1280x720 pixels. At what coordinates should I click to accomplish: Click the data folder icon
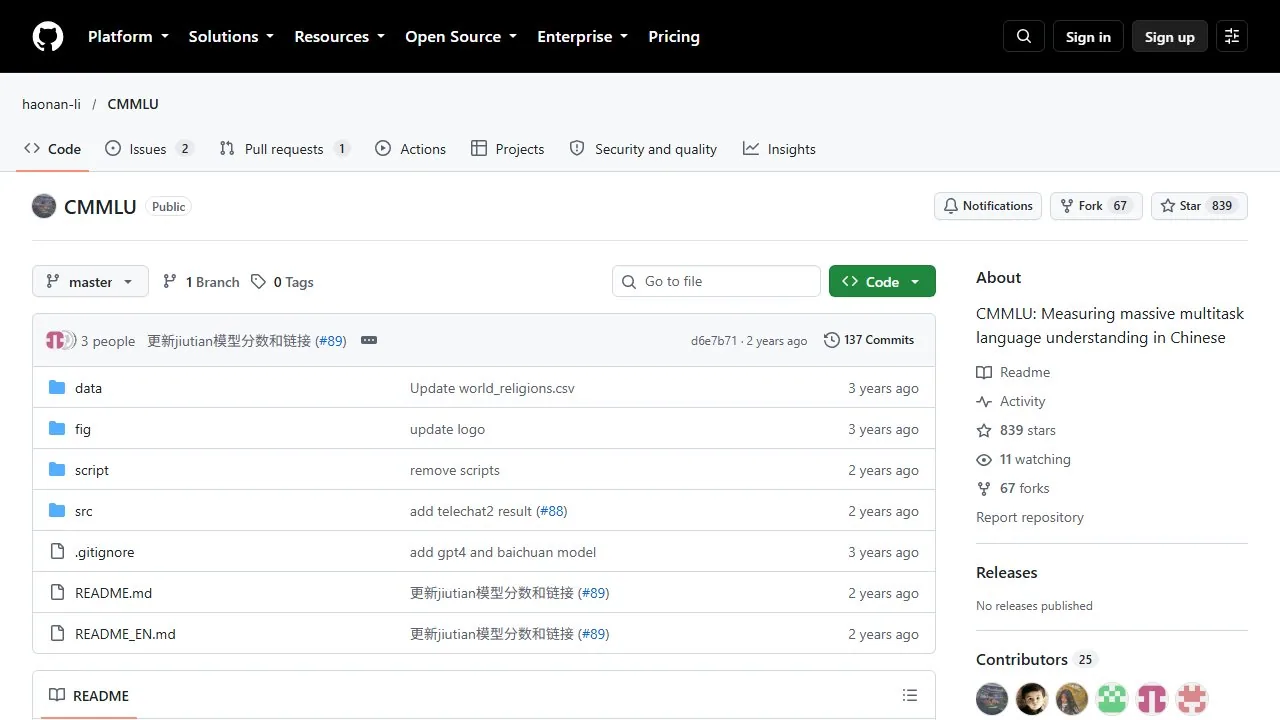pyautogui.click(x=57, y=388)
